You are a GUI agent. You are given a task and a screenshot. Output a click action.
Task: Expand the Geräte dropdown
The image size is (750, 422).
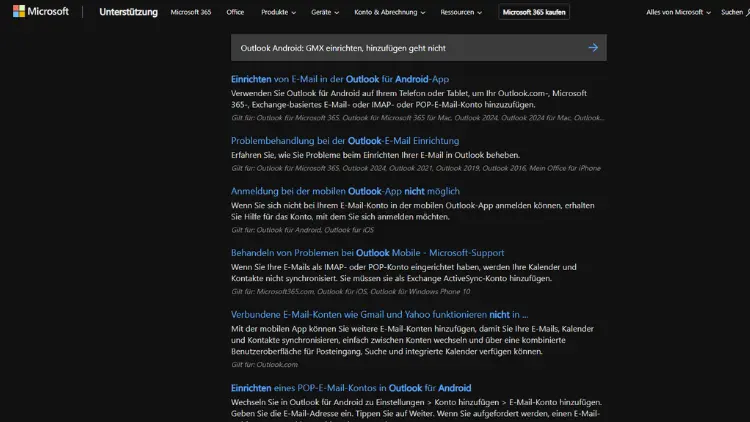[325, 12]
